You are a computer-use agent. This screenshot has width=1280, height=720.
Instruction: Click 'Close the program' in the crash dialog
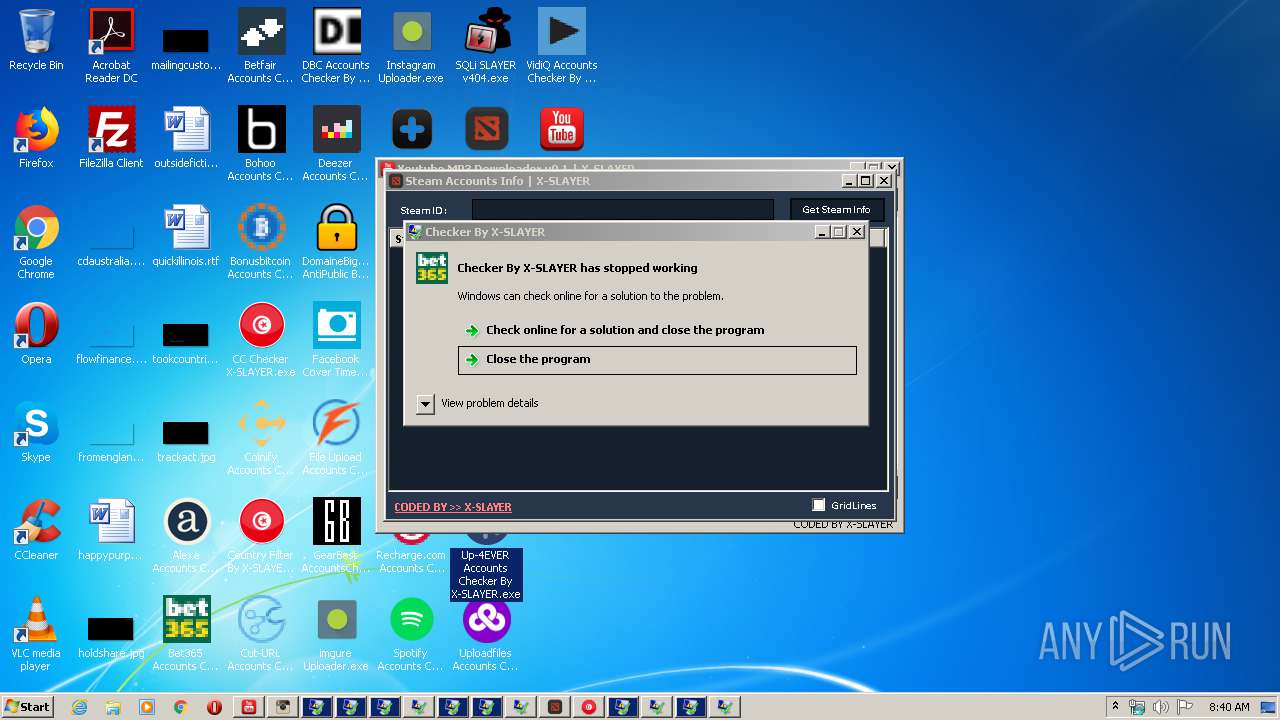(x=657, y=360)
